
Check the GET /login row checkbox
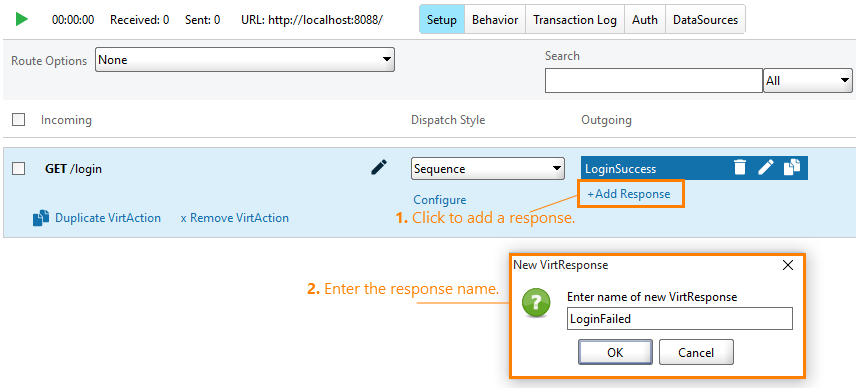tap(19, 169)
